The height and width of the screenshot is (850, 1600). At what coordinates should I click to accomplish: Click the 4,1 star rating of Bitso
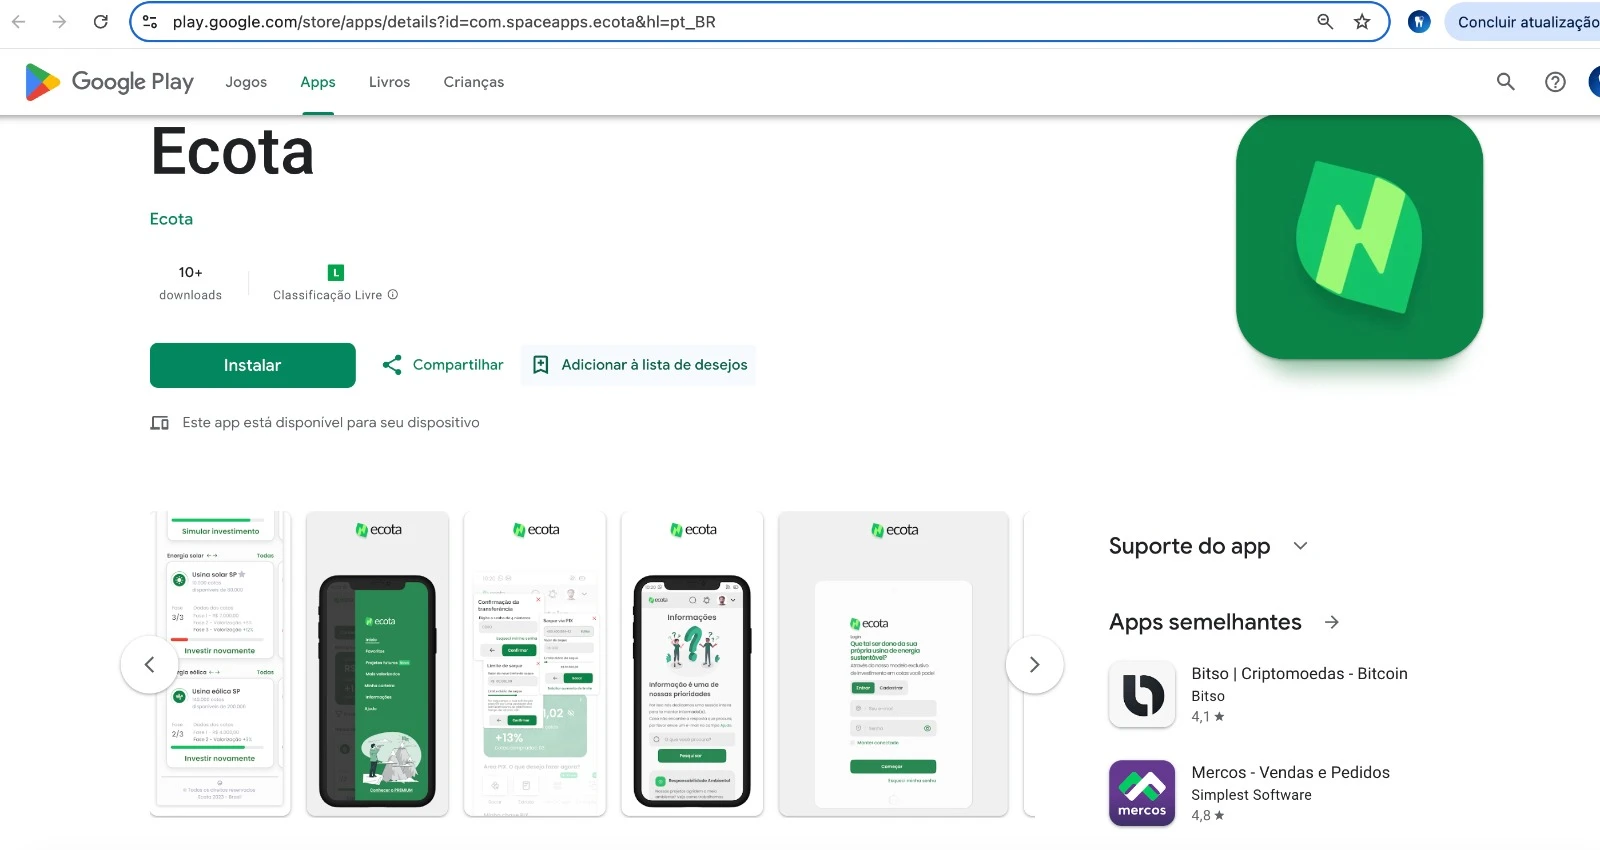pos(1208,717)
